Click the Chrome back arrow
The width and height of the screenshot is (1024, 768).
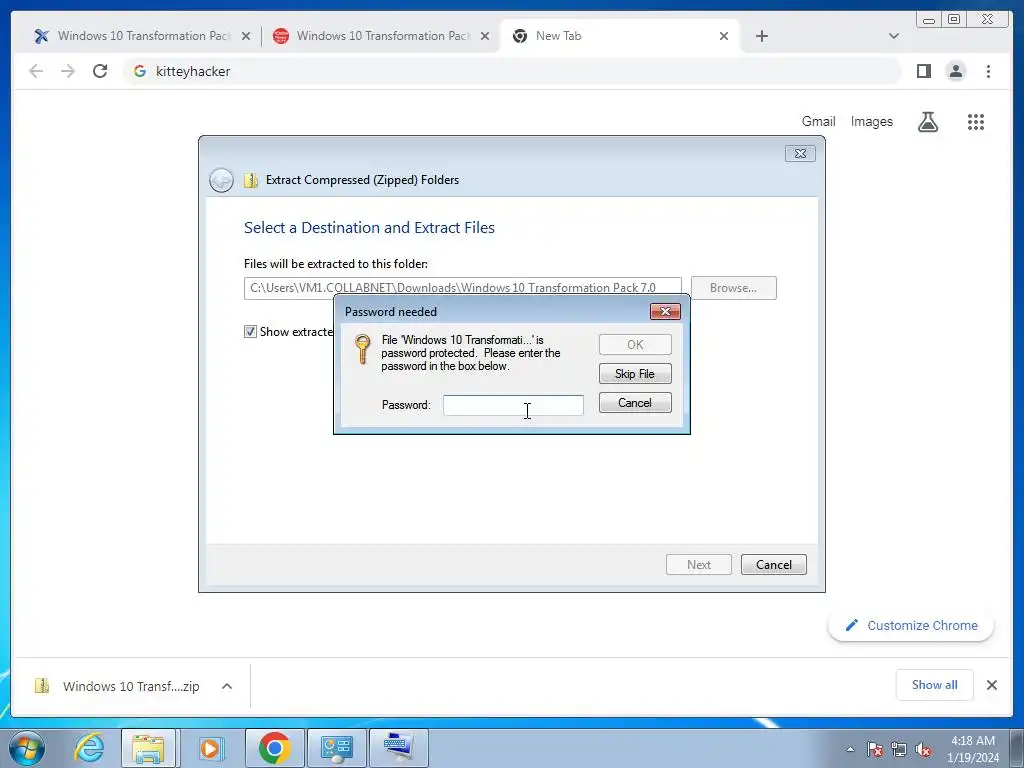tap(36, 71)
